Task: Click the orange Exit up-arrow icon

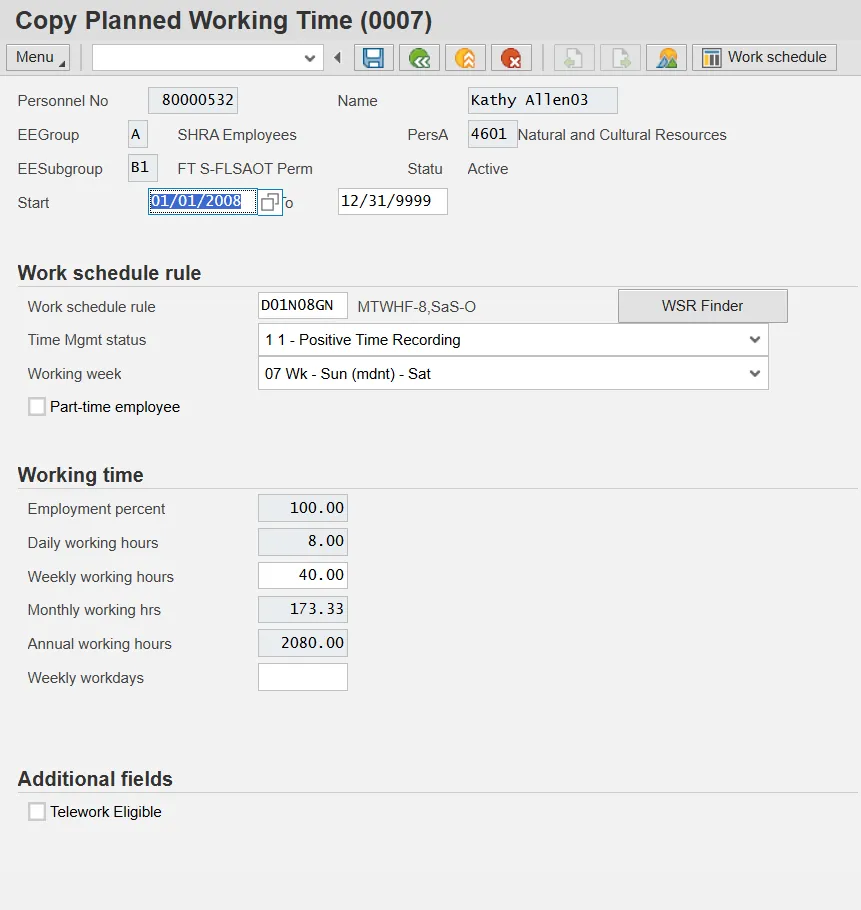Action: point(465,58)
